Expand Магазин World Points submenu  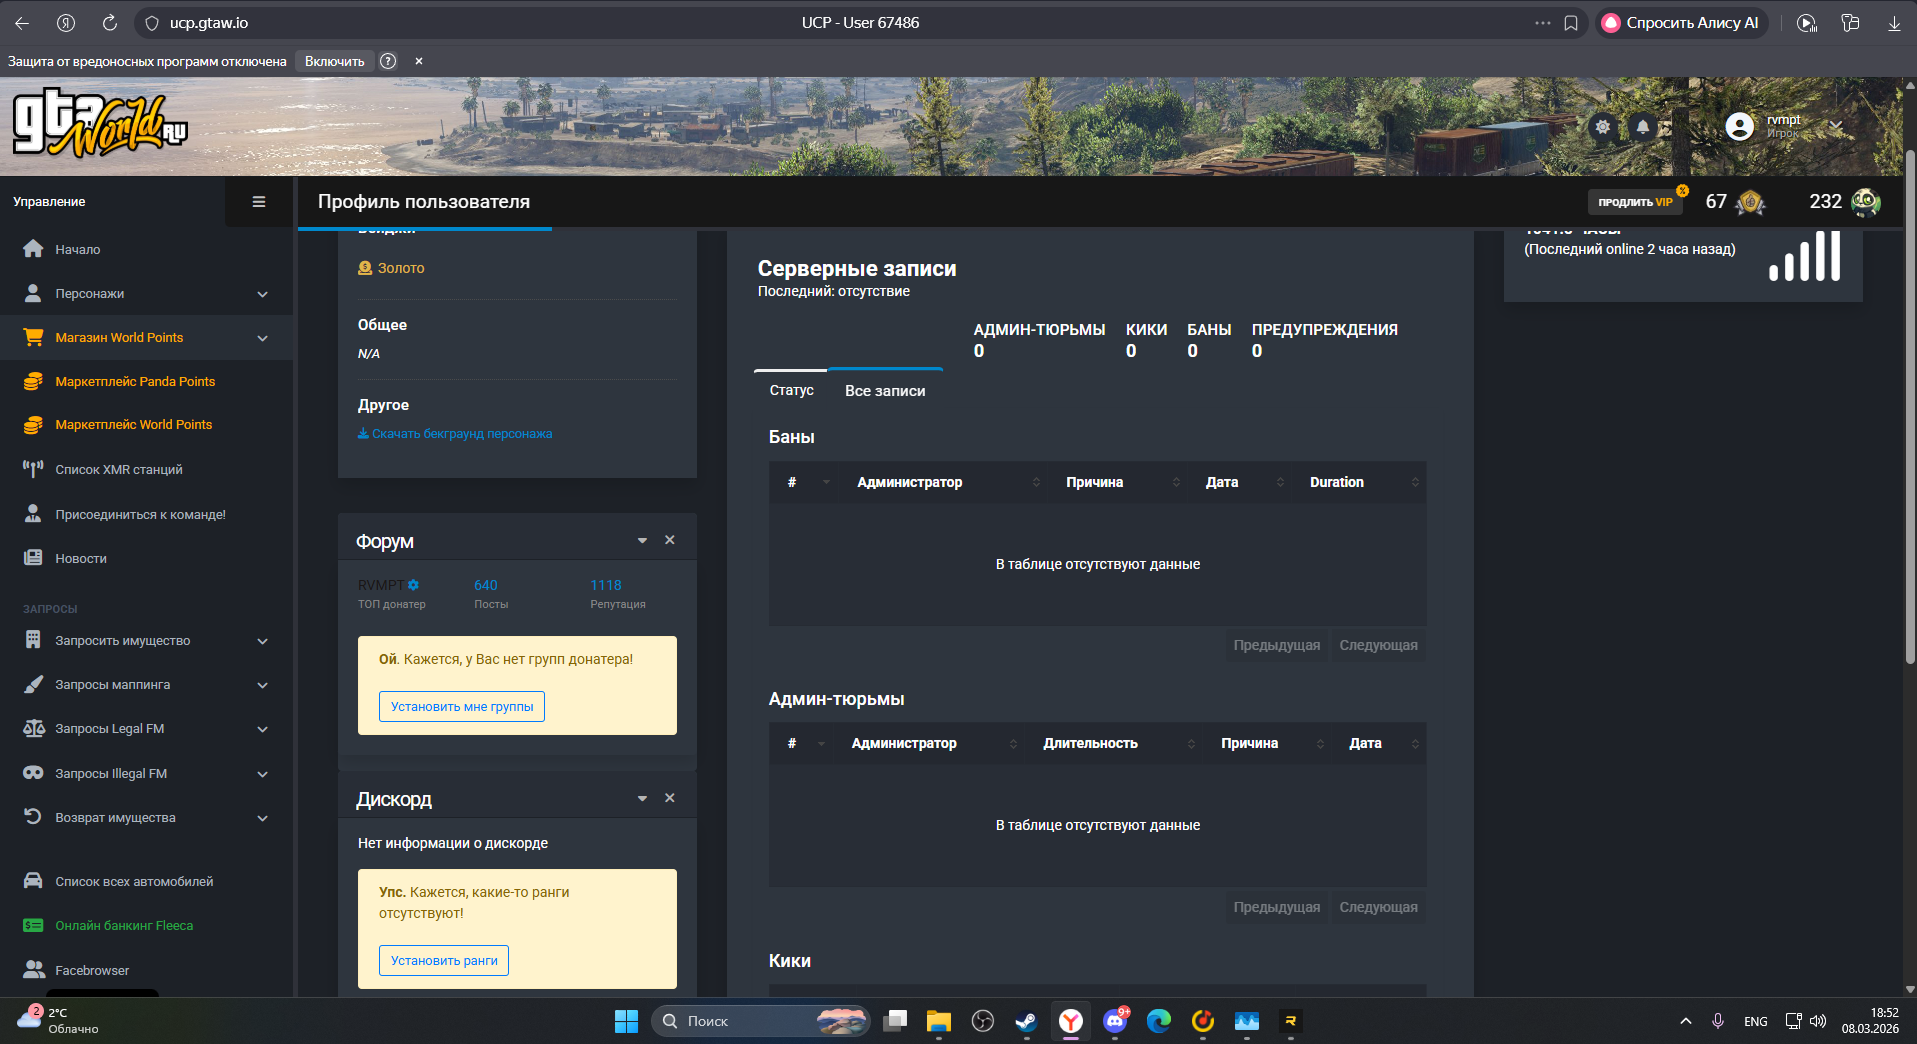[146, 337]
